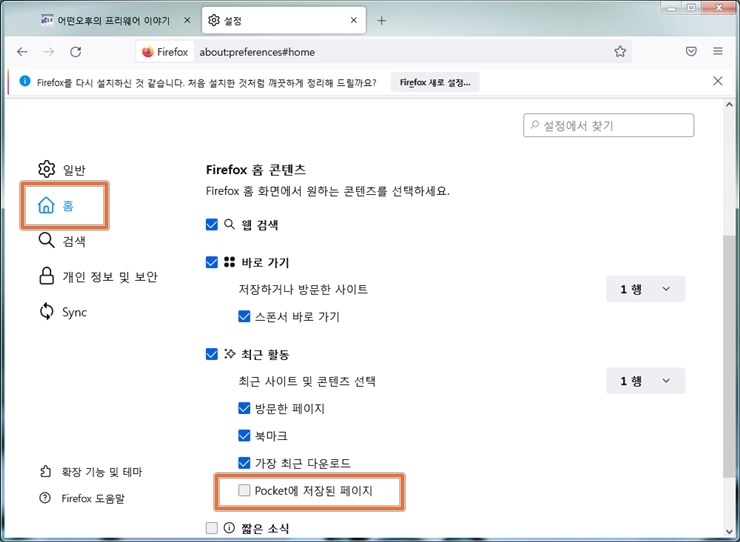Screen dimensions: 740x542
Task: Click the gear icon for 일반 settings
Action: (46, 169)
